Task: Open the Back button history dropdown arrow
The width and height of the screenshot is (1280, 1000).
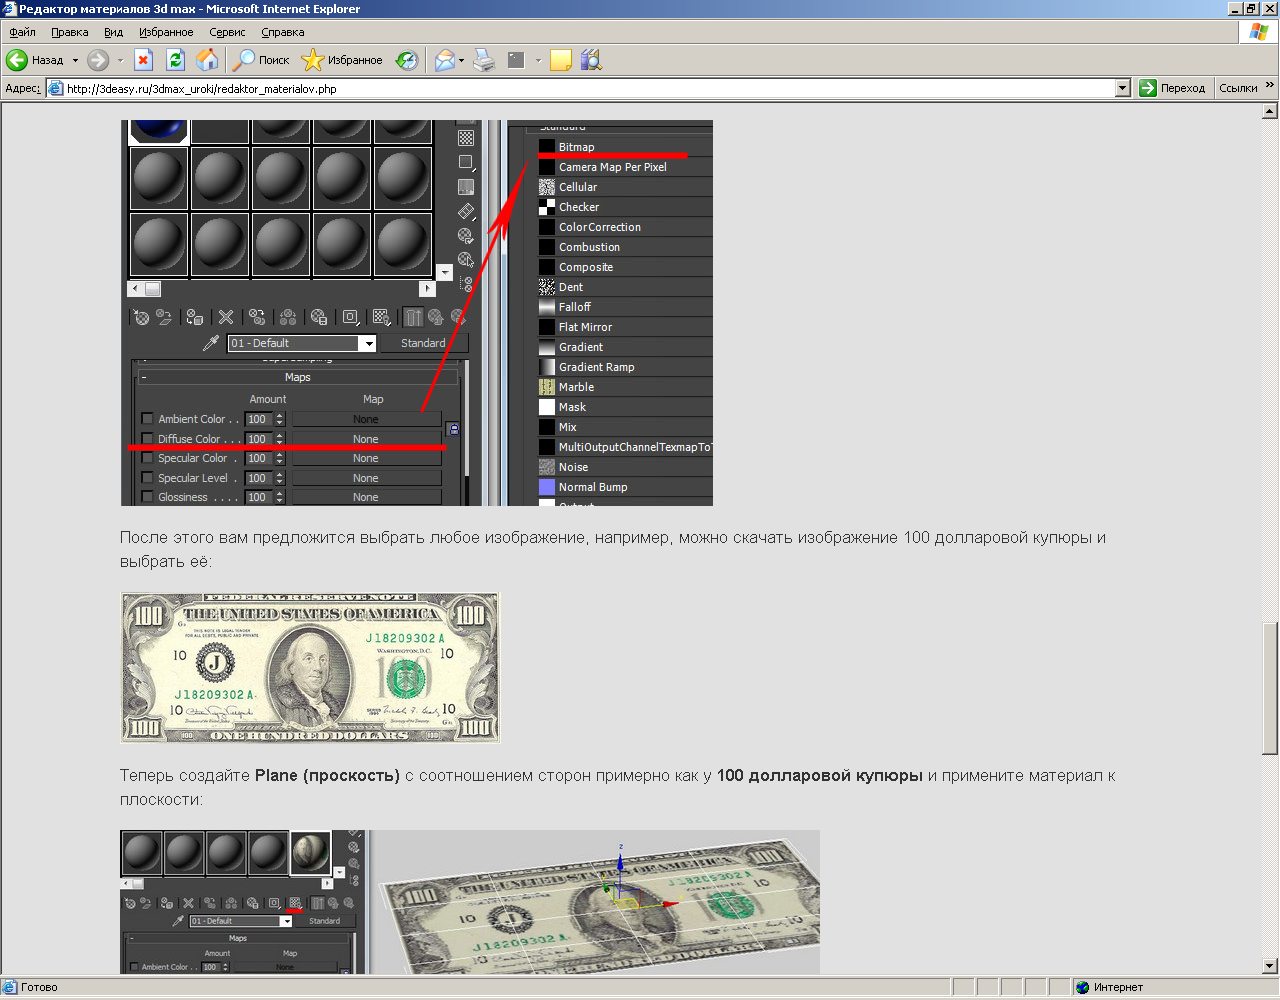Action: point(75,60)
